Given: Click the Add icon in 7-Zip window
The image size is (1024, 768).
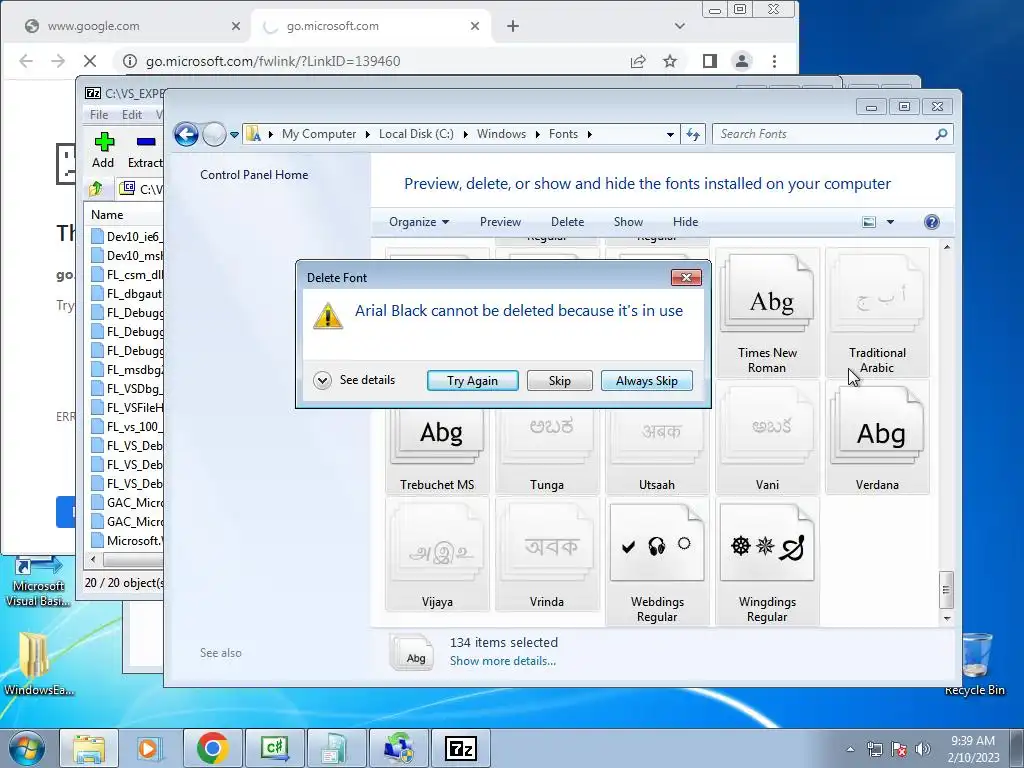Looking at the screenshot, I should point(103,150).
